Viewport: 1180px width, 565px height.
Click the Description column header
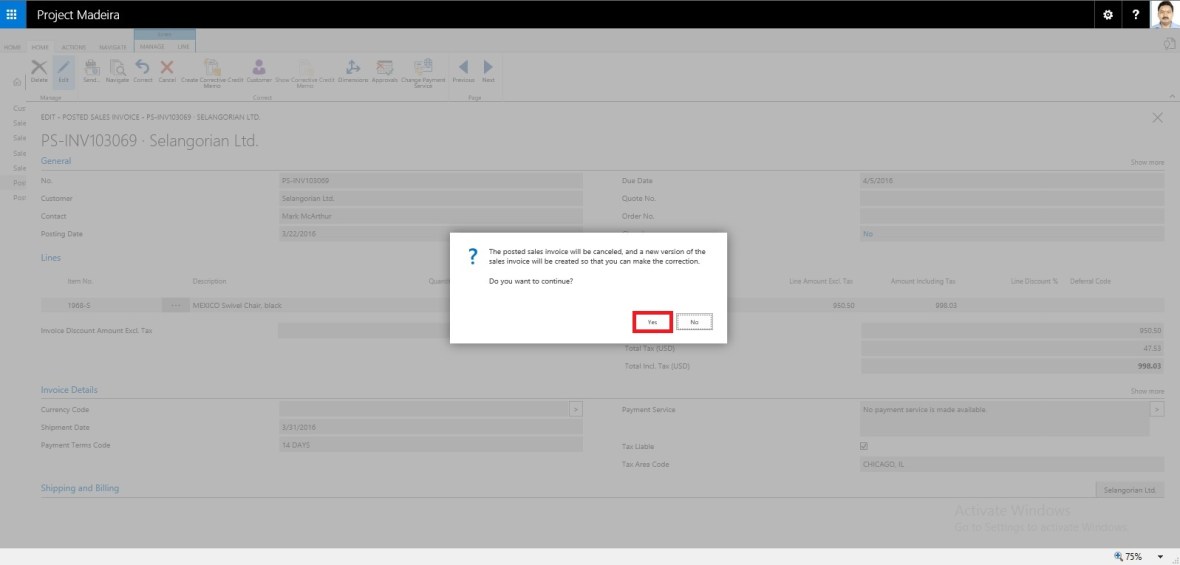[209, 281]
